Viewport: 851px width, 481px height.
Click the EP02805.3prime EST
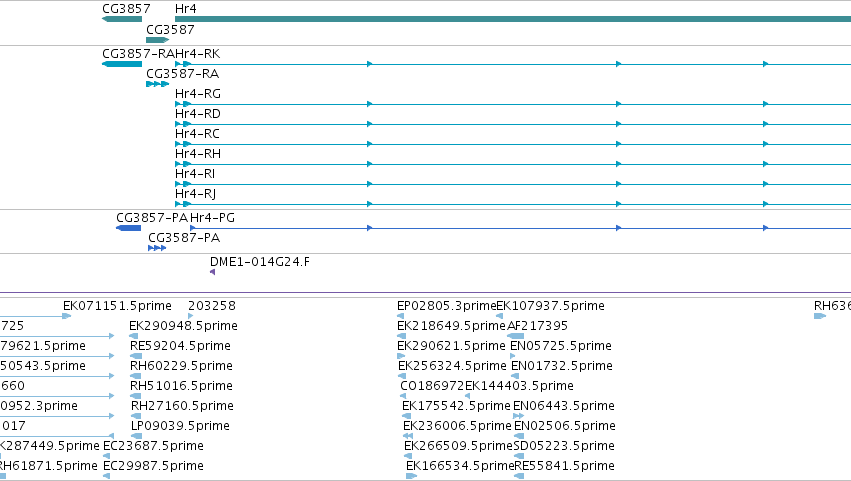pos(401,316)
